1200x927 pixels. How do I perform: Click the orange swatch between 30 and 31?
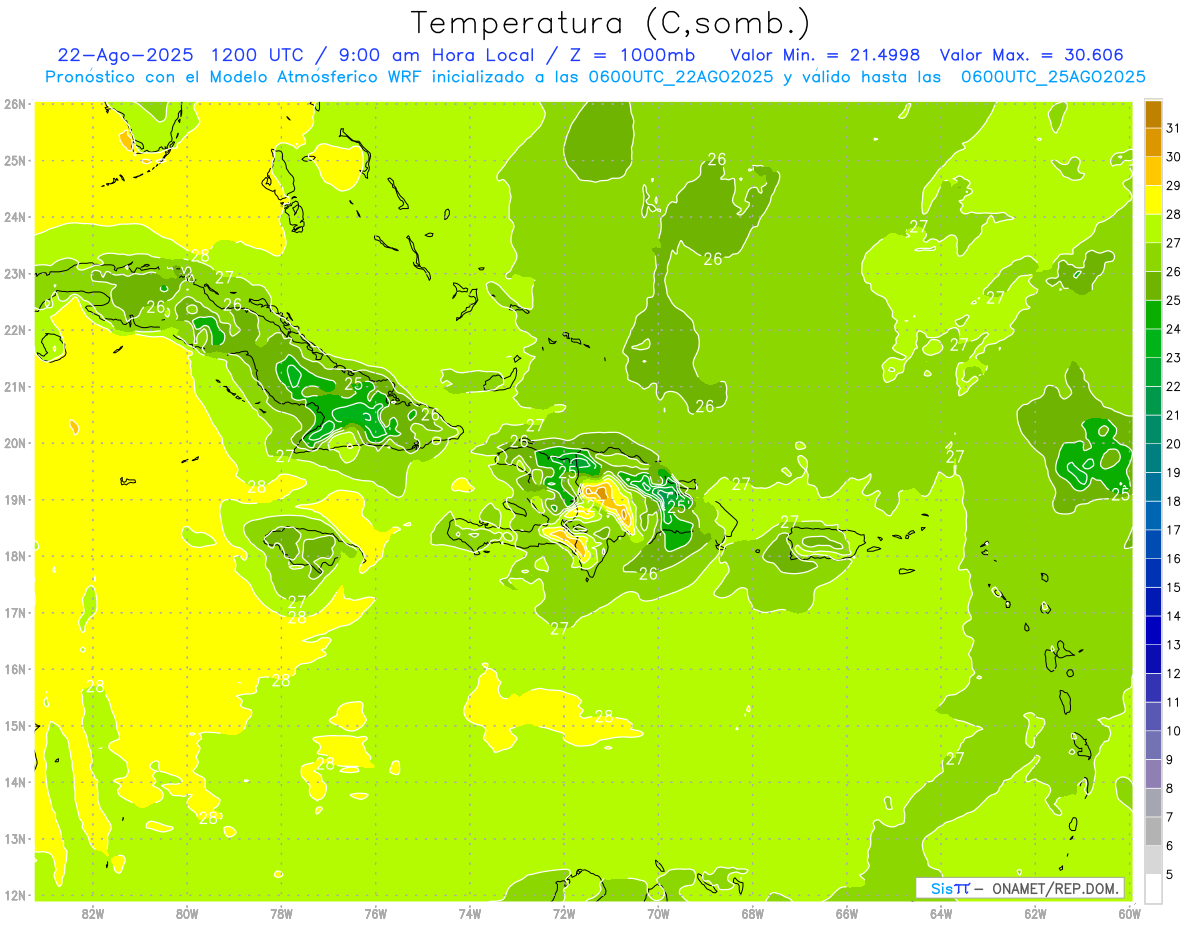tap(1153, 143)
